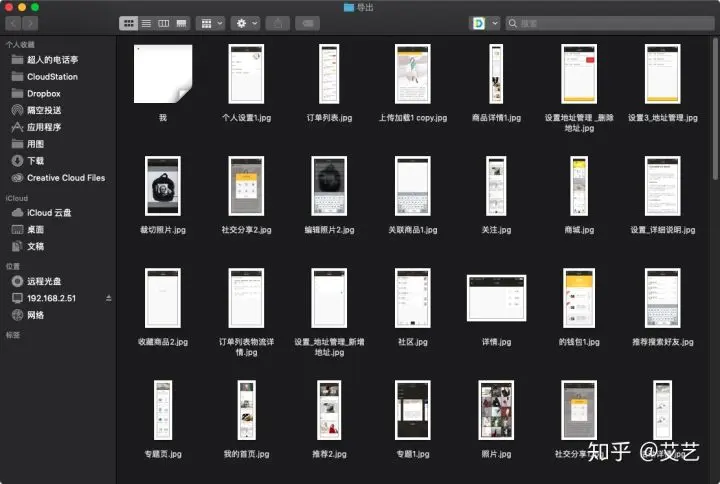Click the vertical scrollbar thumb
720x484 pixels.
point(715,109)
